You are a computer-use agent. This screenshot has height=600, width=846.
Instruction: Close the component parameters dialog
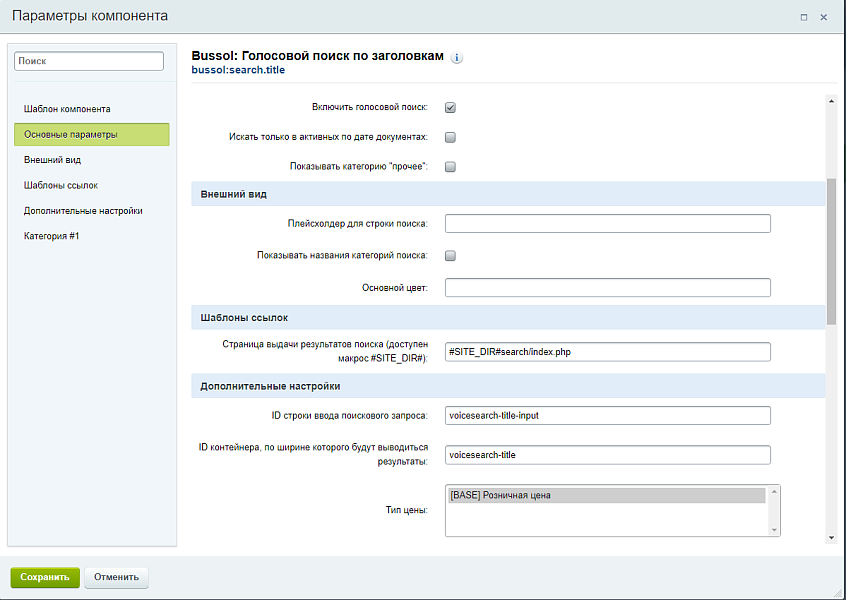tap(824, 17)
